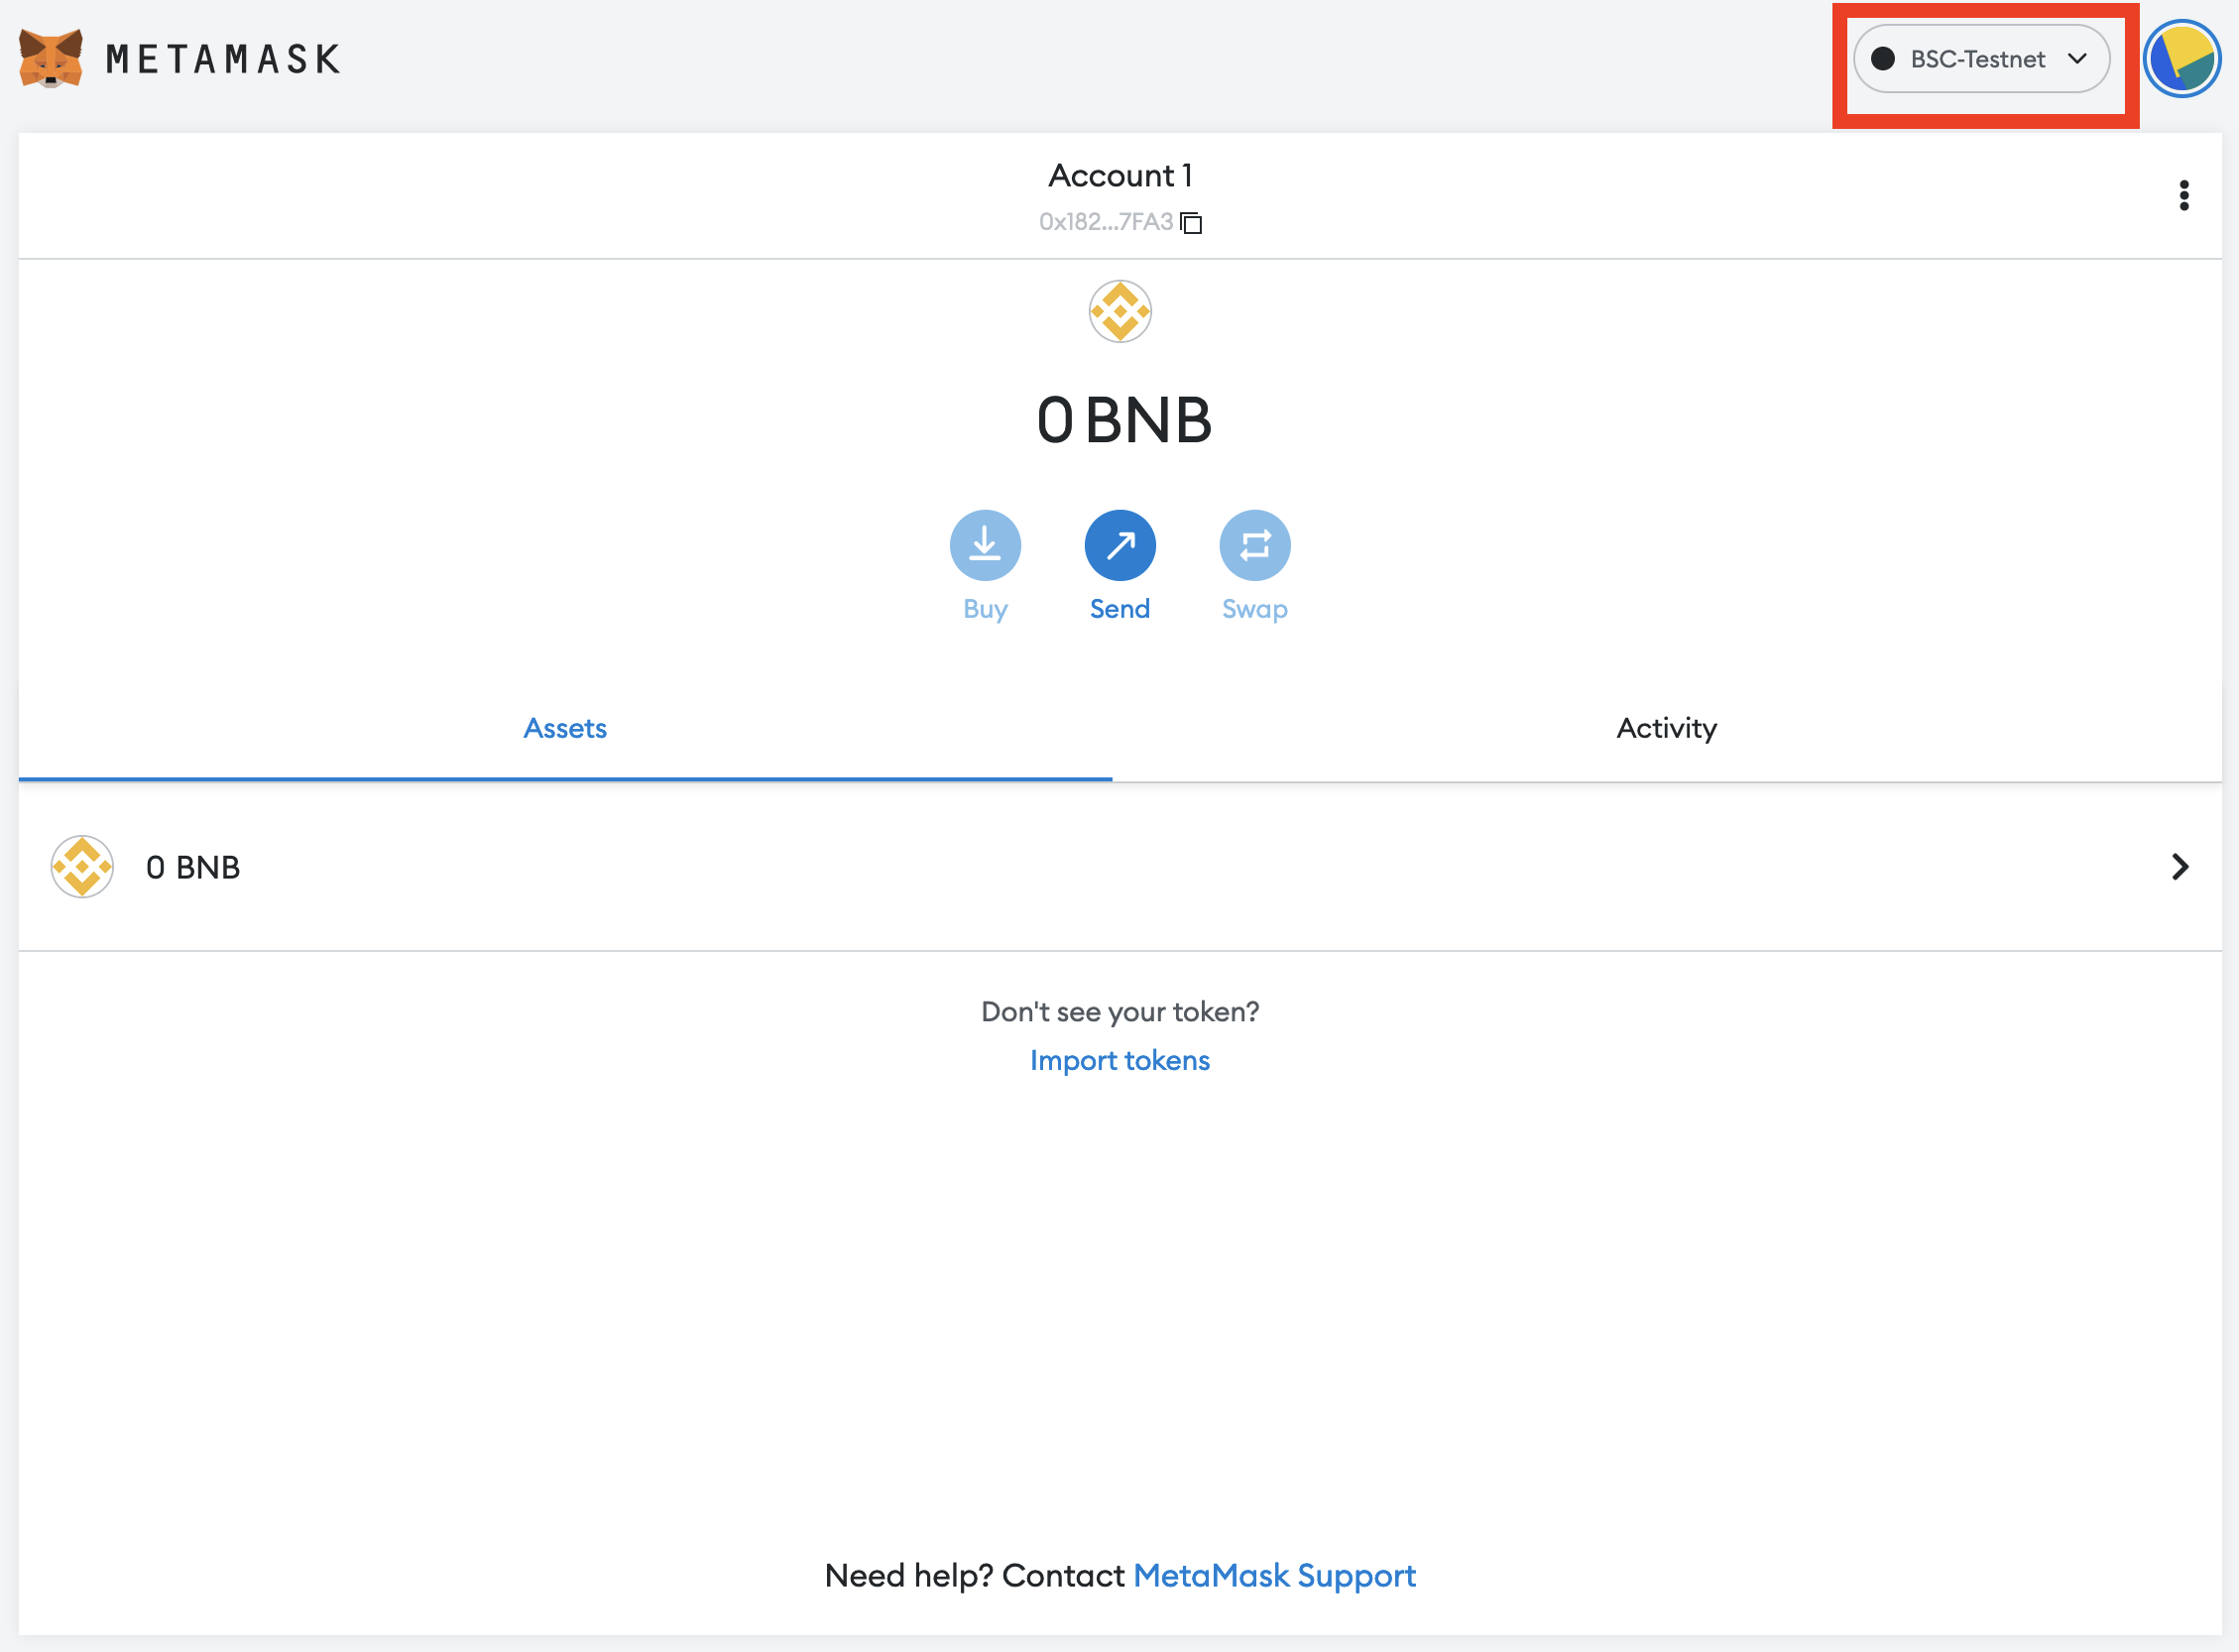Switch to the Assets tab
This screenshot has width=2239, height=1652.
coord(565,729)
